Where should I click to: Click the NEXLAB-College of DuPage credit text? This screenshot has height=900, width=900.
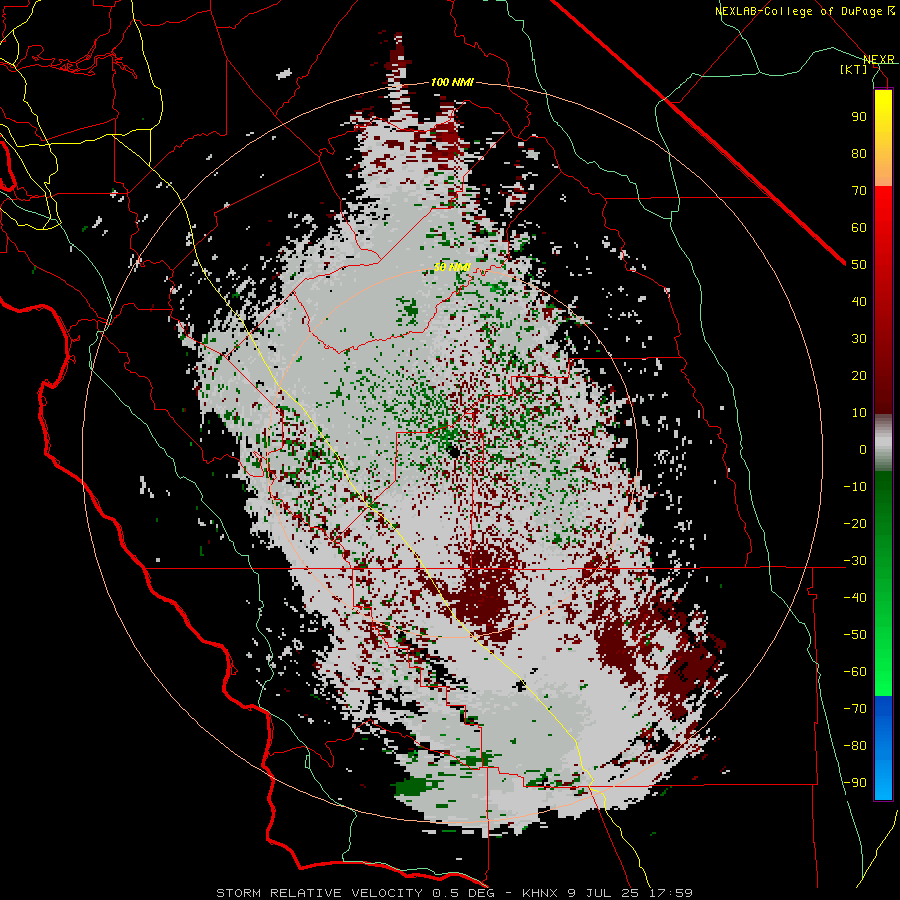pos(805,11)
